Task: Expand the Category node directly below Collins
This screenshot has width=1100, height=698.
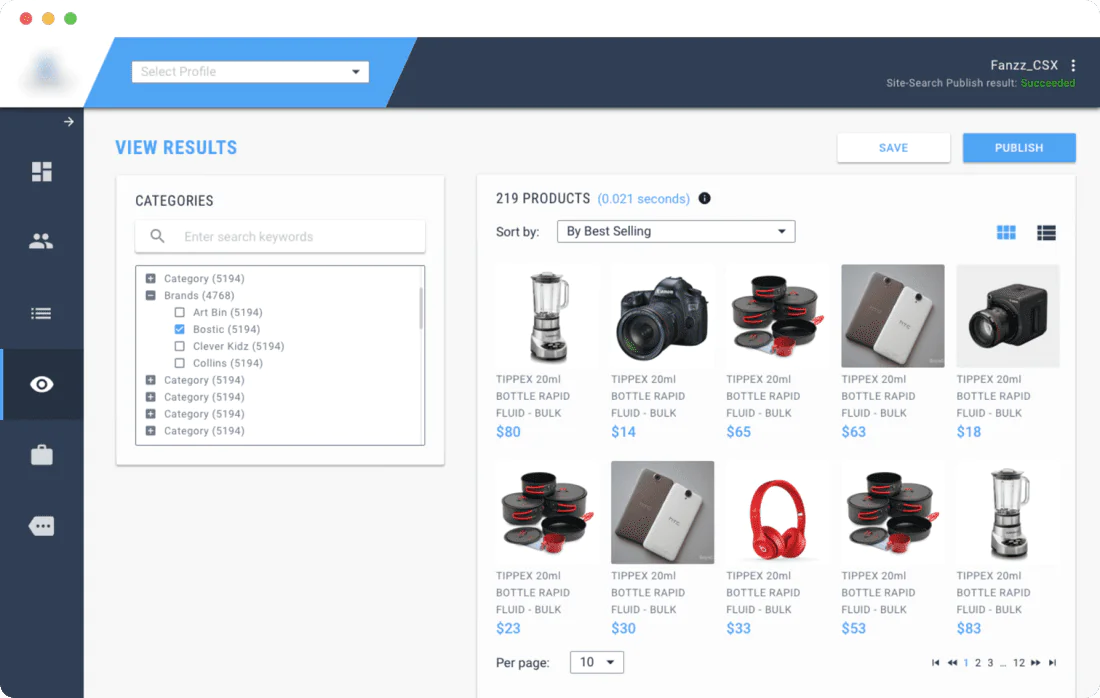Action: pyautogui.click(x=150, y=380)
